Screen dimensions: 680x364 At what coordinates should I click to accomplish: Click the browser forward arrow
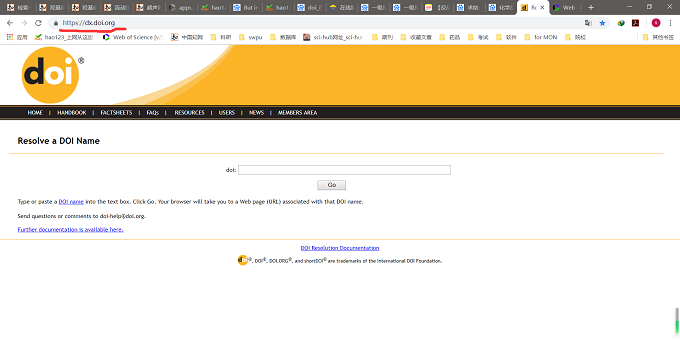coord(24,23)
